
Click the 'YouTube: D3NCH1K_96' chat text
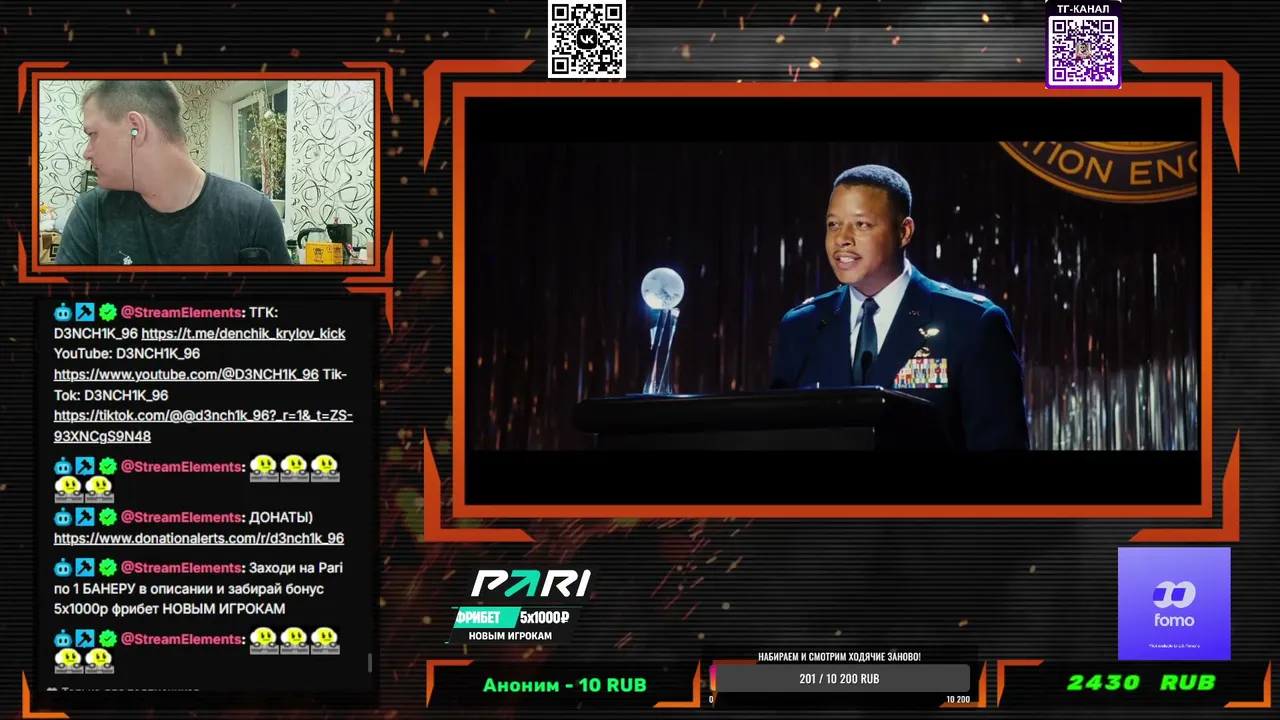pyautogui.click(x=127, y=354)
